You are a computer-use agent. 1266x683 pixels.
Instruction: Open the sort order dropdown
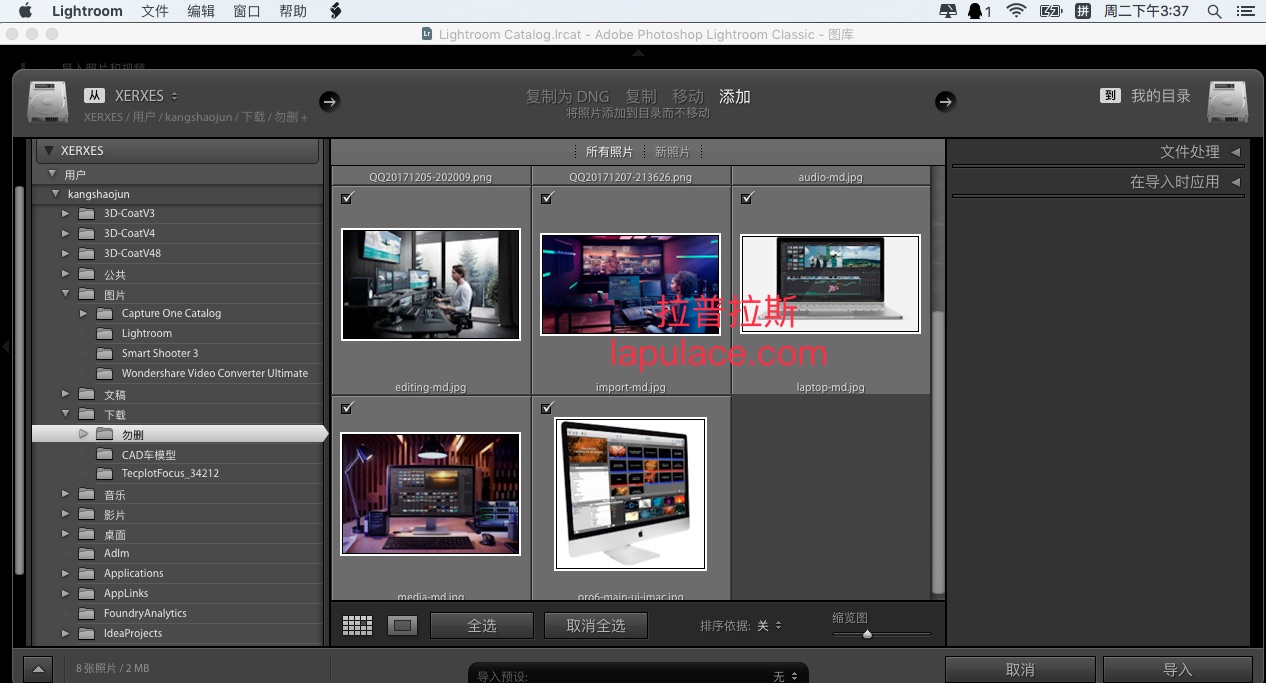tap(770, 626)
